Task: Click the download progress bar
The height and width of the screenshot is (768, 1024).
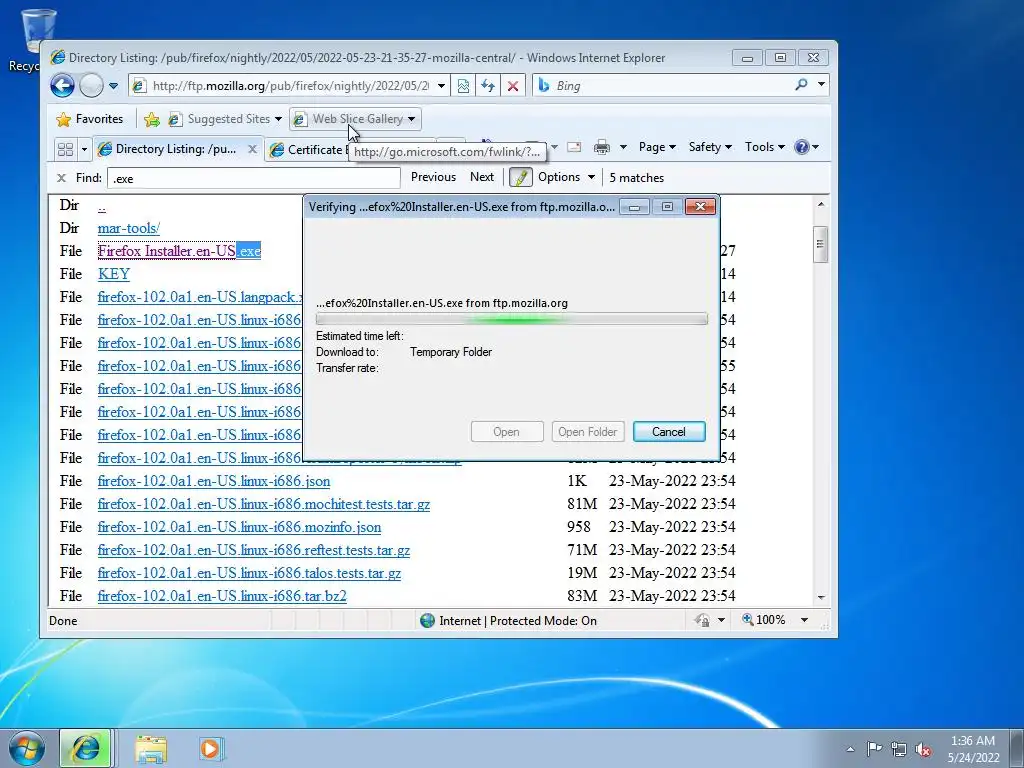Action: [x=511, y=319]
